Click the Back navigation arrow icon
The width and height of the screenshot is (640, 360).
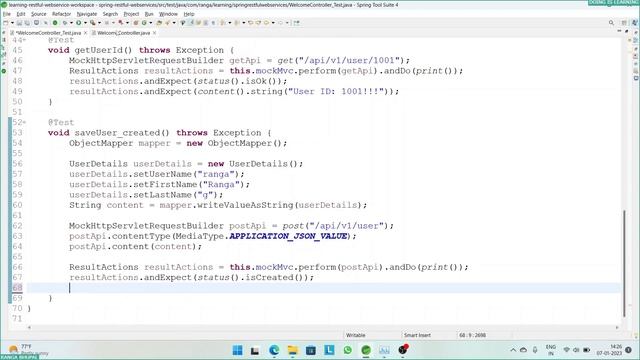pos(266,23)
